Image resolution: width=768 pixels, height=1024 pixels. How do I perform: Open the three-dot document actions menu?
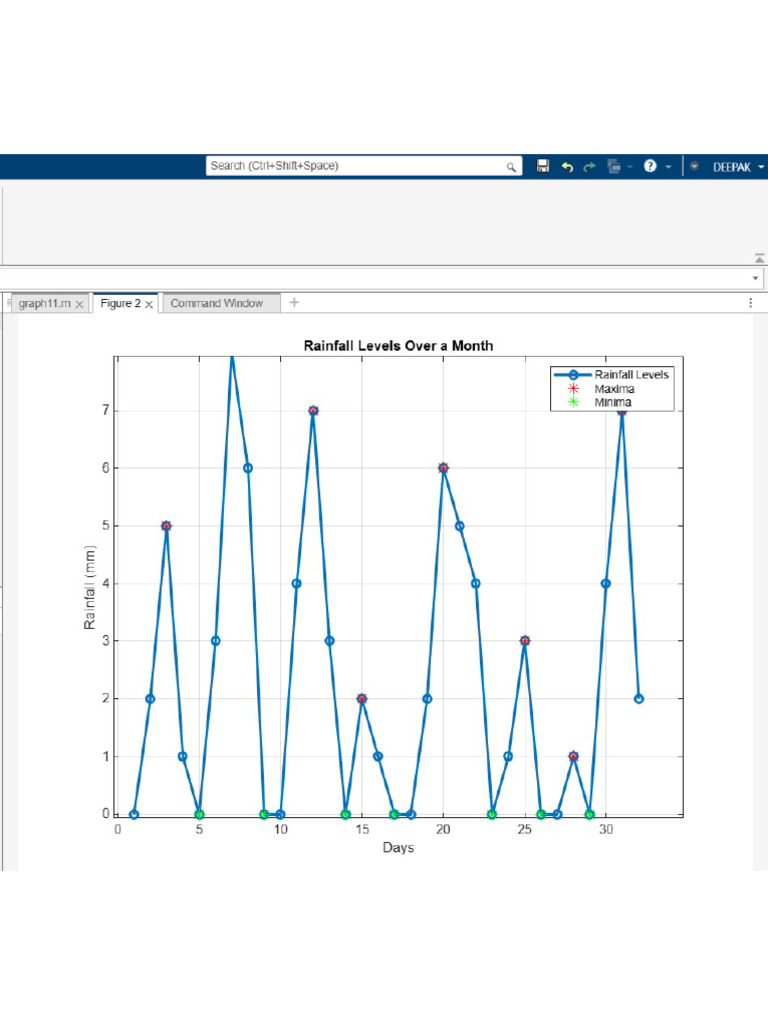751,302
